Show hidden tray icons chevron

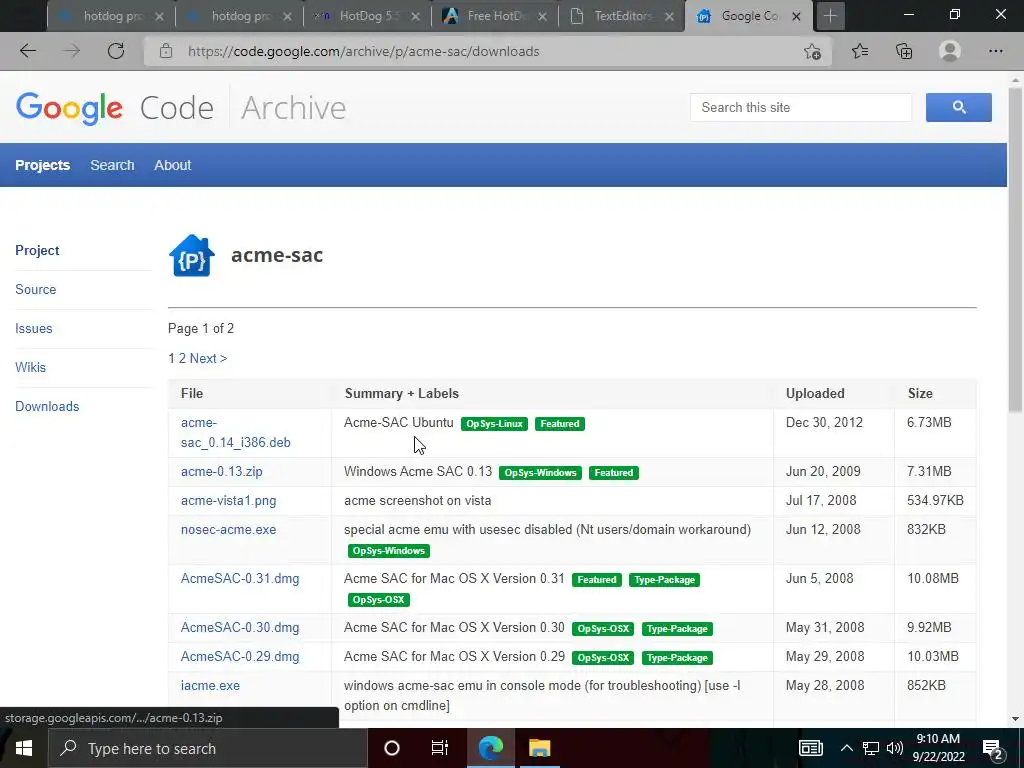pyautogui.click(x=846, y=748)
